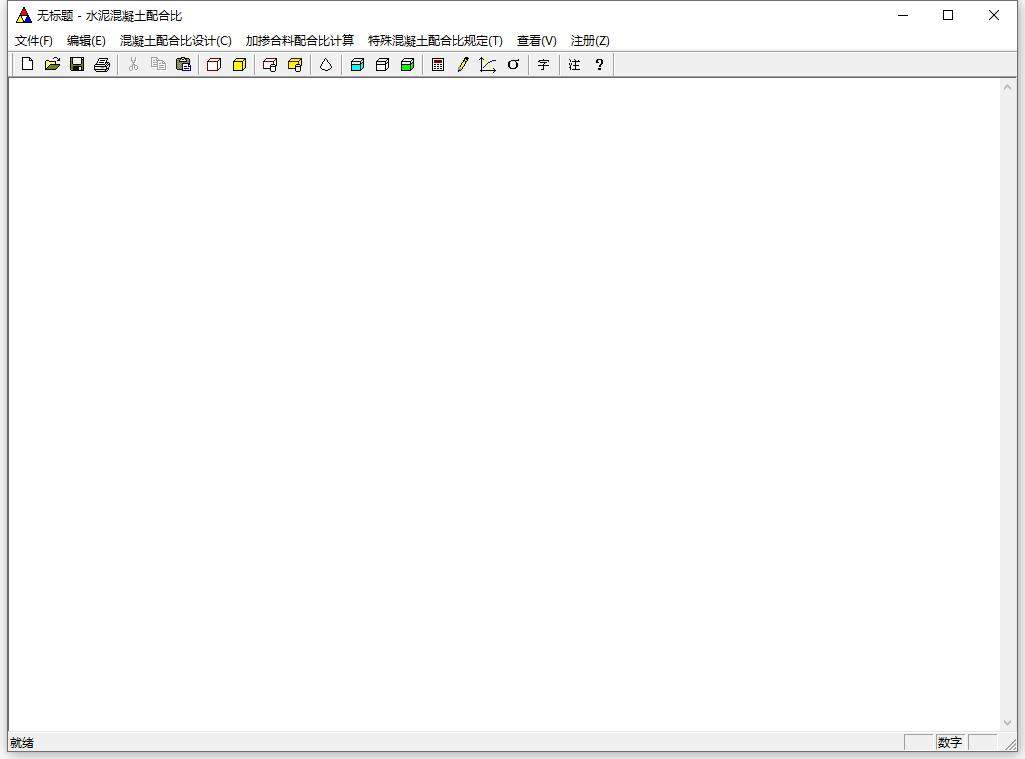Expand the 特殊混凝土配合比规定(T) menu

pyautogui.click(x=435, y=41)
